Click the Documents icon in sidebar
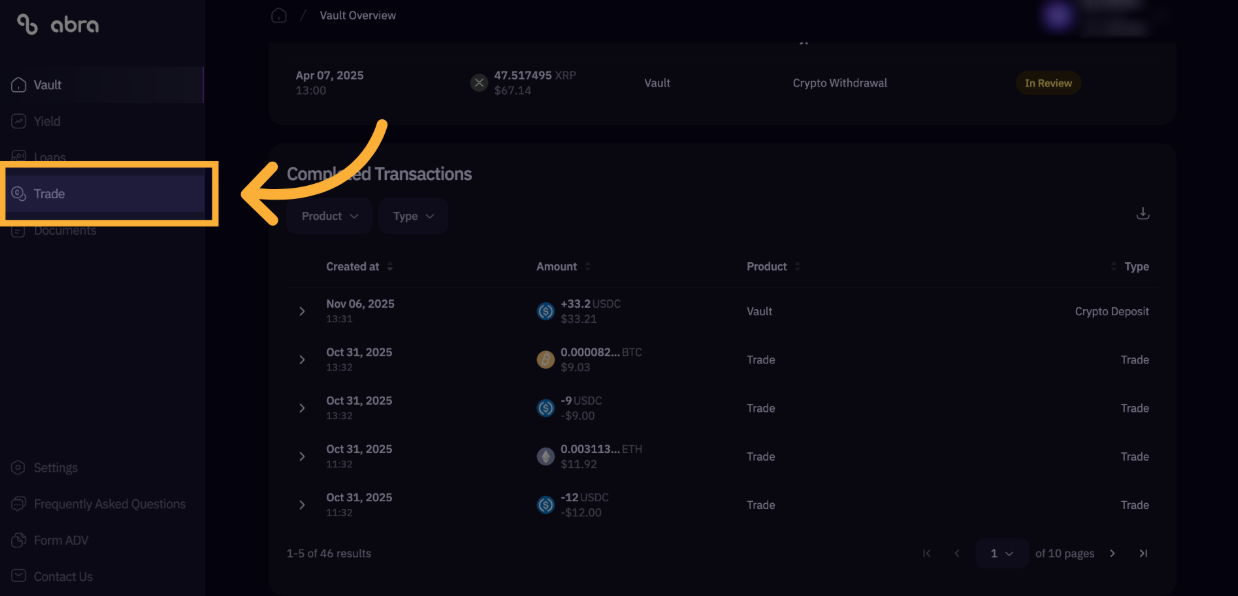This screenshot has height=596, width=1238. 18,230
